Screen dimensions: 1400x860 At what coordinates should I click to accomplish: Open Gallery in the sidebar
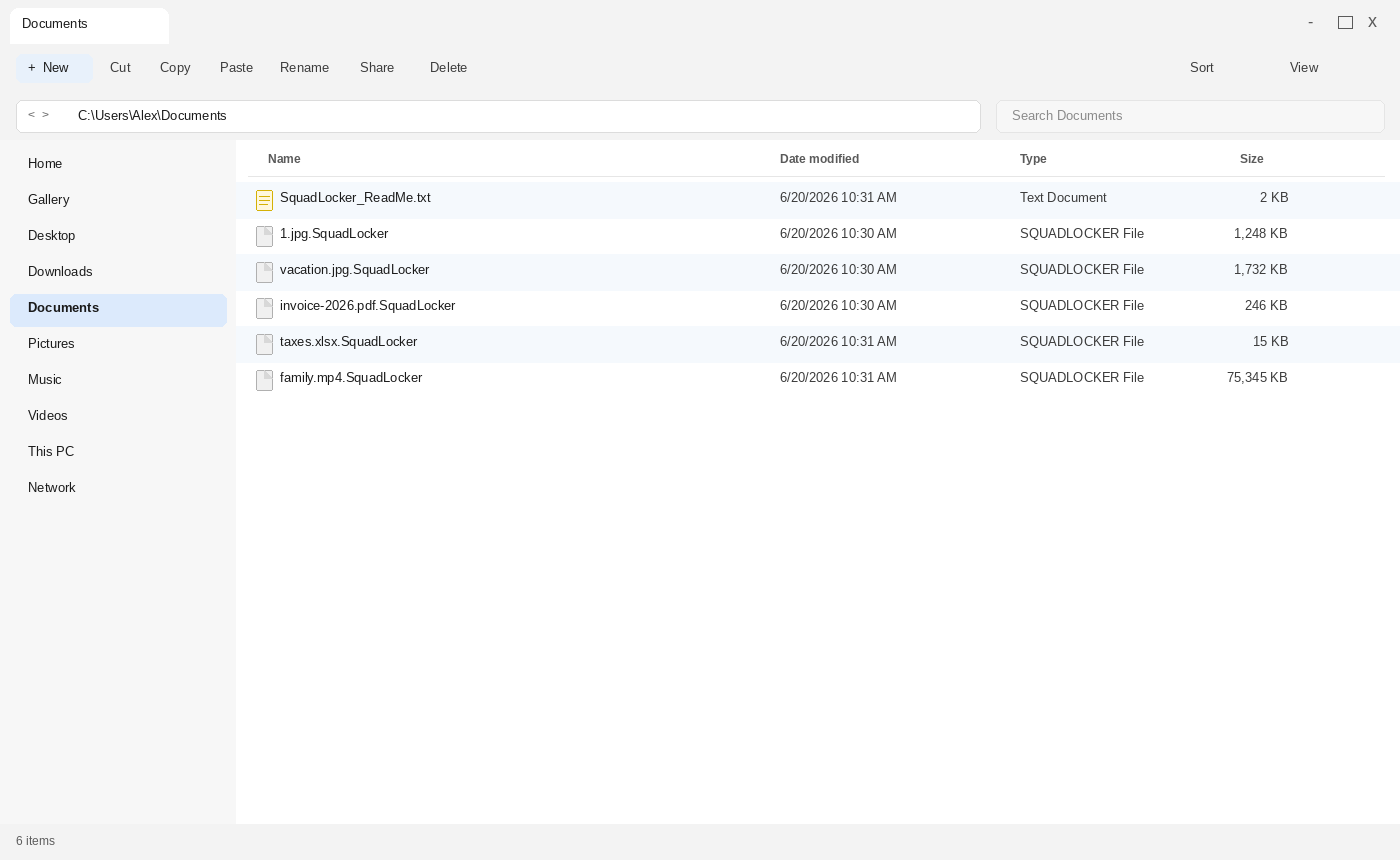(118, 200)
